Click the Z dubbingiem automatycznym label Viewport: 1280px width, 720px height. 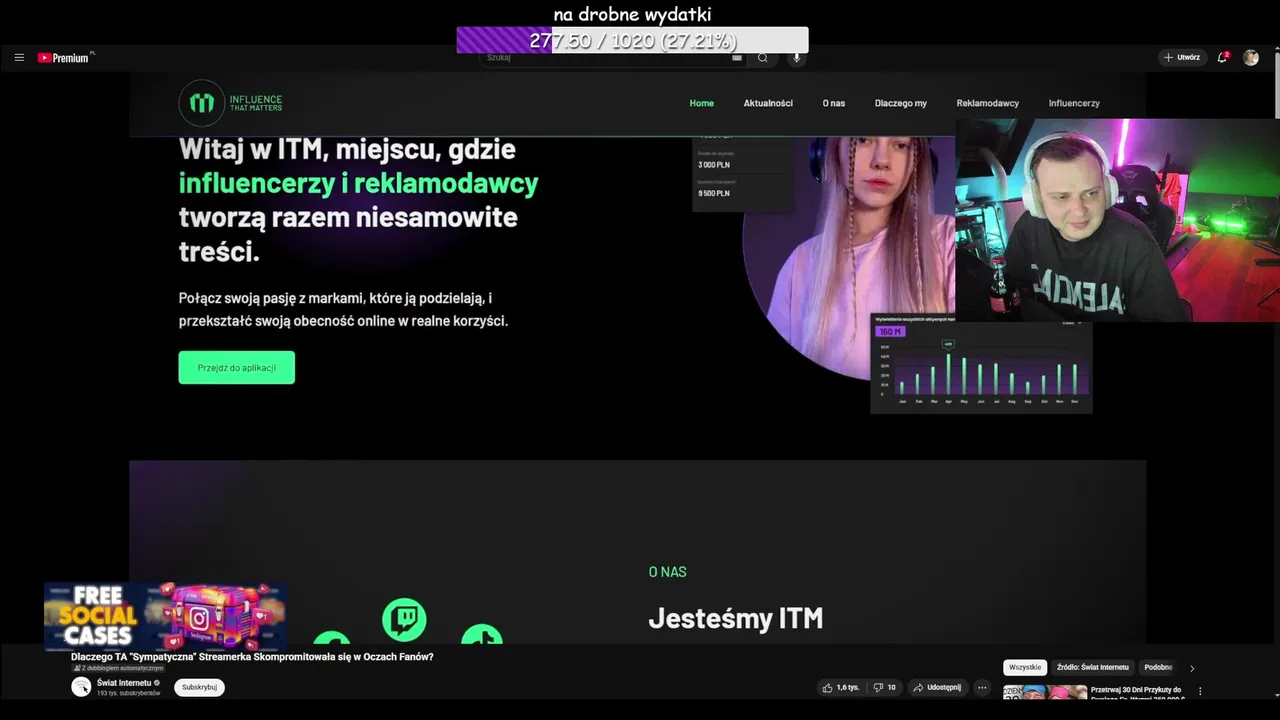pyautogui.click(x=117, y=668)
